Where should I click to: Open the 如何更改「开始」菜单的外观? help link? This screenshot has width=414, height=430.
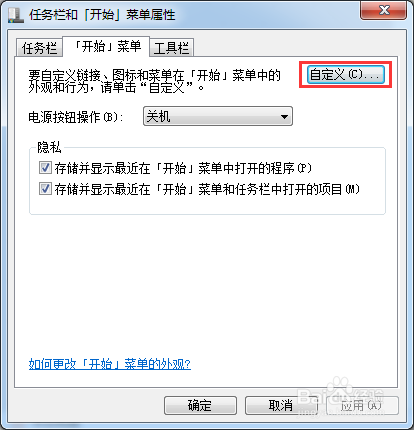coord(110,364)
